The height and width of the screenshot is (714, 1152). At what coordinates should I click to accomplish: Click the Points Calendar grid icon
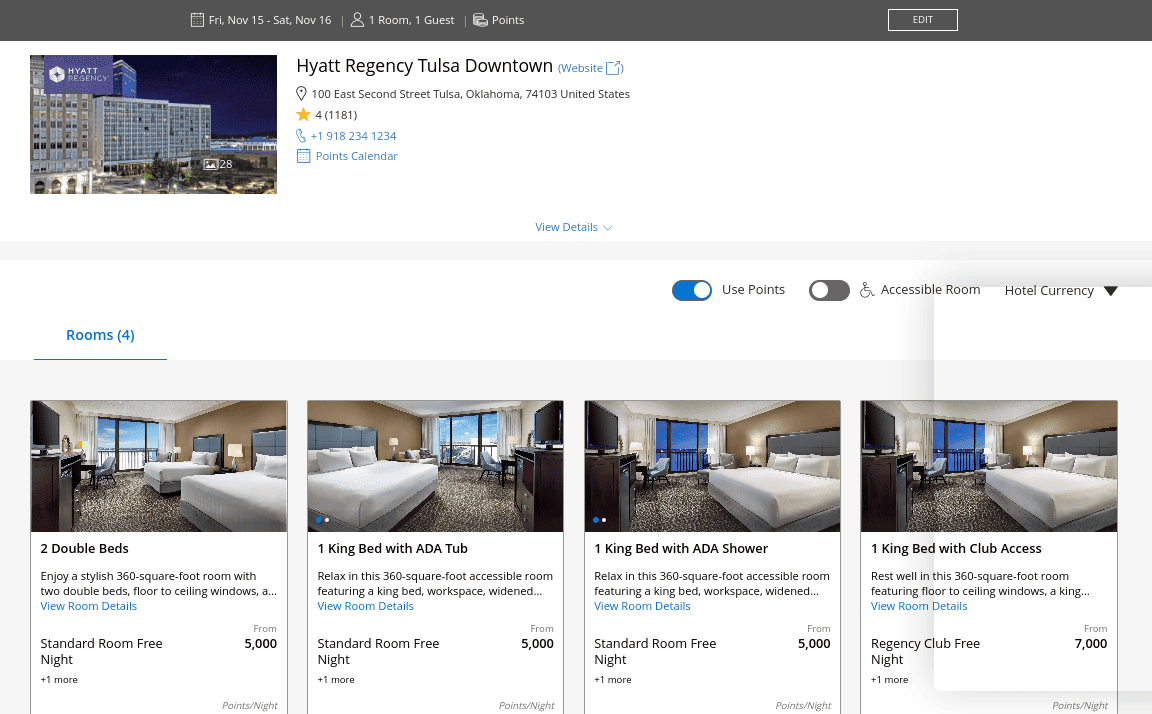point(303,156)
